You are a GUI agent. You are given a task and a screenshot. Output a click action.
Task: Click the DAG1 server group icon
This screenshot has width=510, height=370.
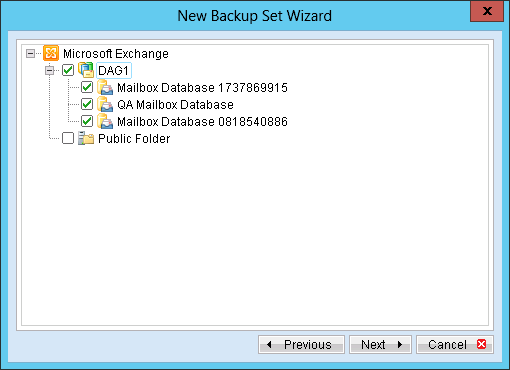86,70
